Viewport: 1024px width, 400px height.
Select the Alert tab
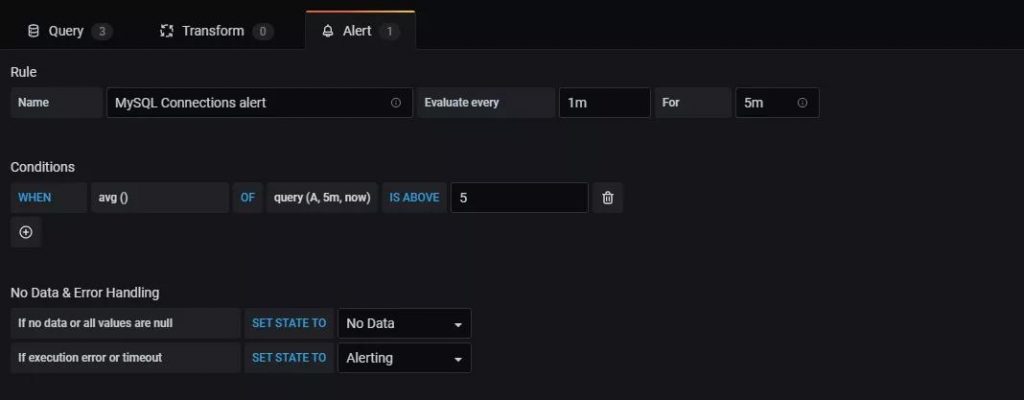[360, 31]
